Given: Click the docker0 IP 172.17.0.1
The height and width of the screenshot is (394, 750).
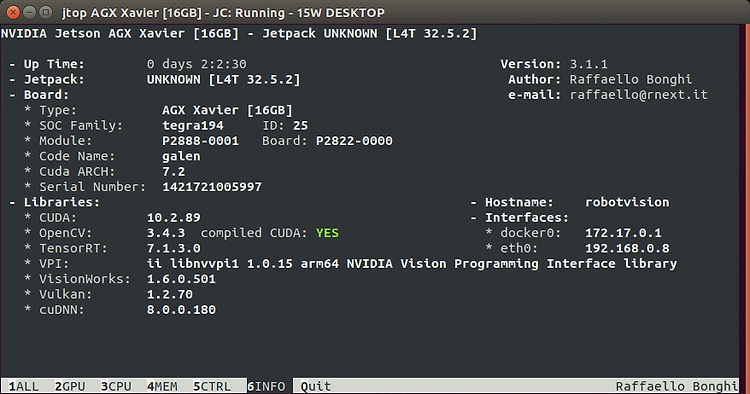Looking at the screenshot, I should (x=623, y=233).
